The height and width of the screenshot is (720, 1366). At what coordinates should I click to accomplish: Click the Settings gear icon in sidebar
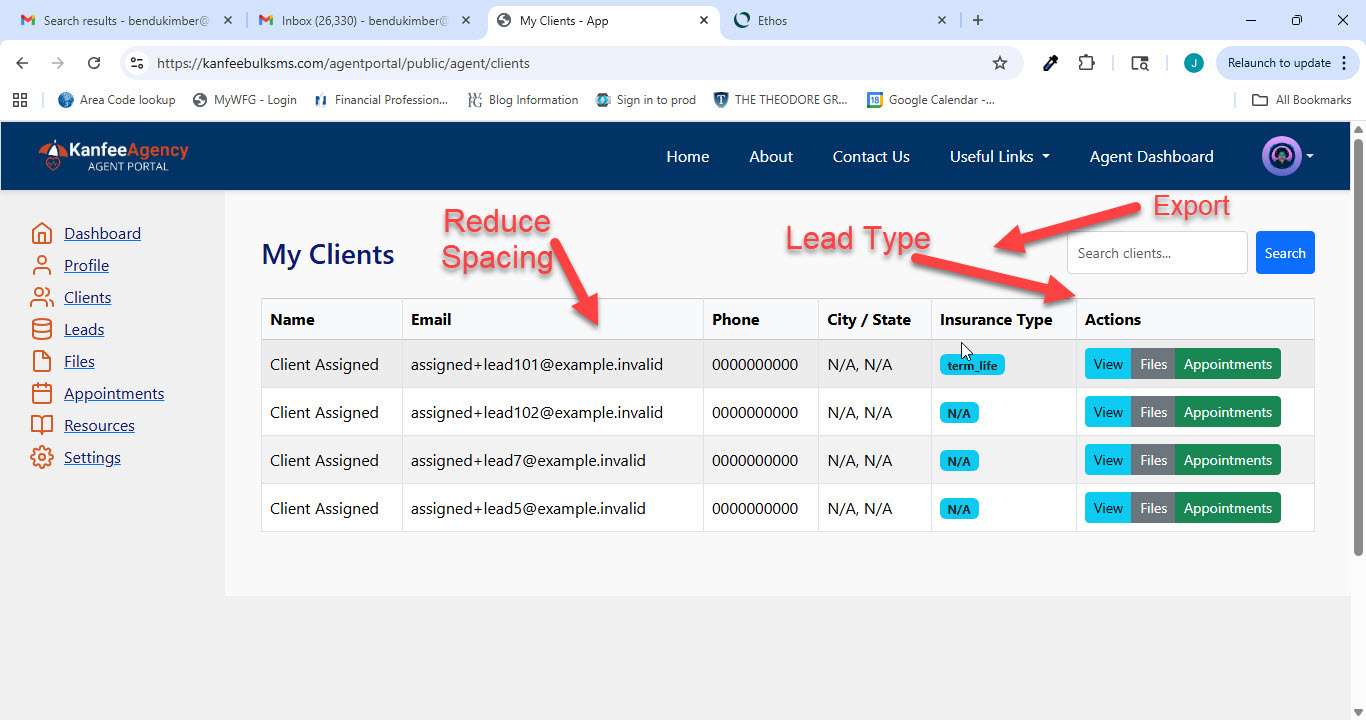pos(41,457)
